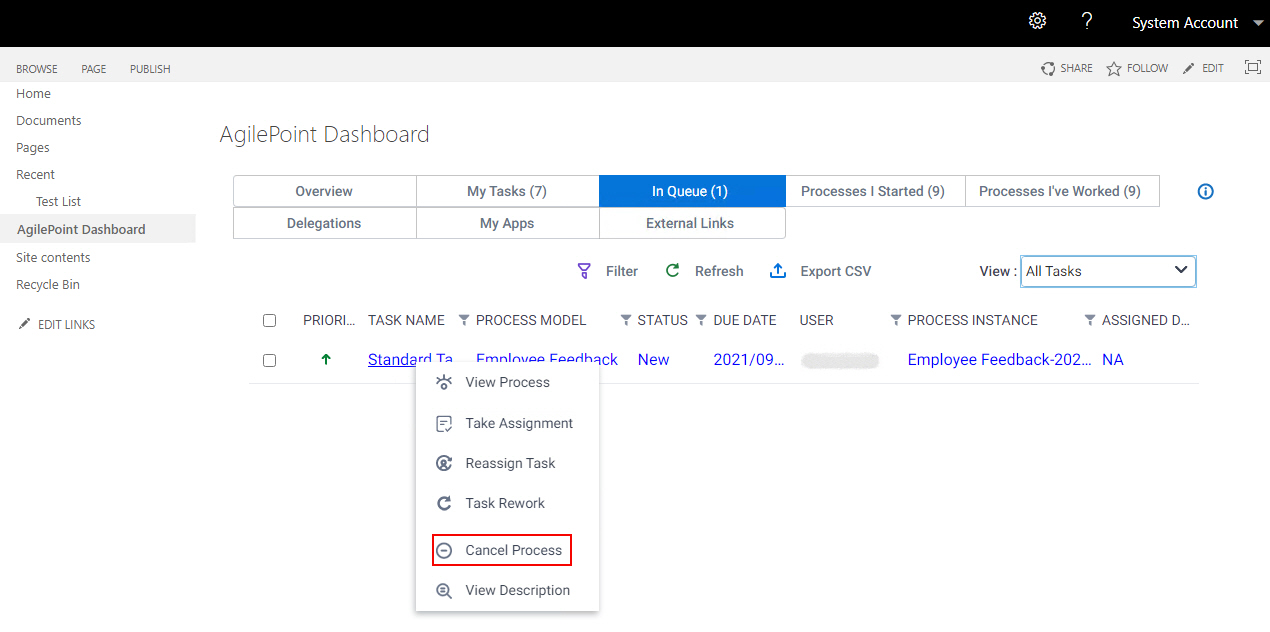
Task: Click the Refresh icon
Action: point(673,271)
